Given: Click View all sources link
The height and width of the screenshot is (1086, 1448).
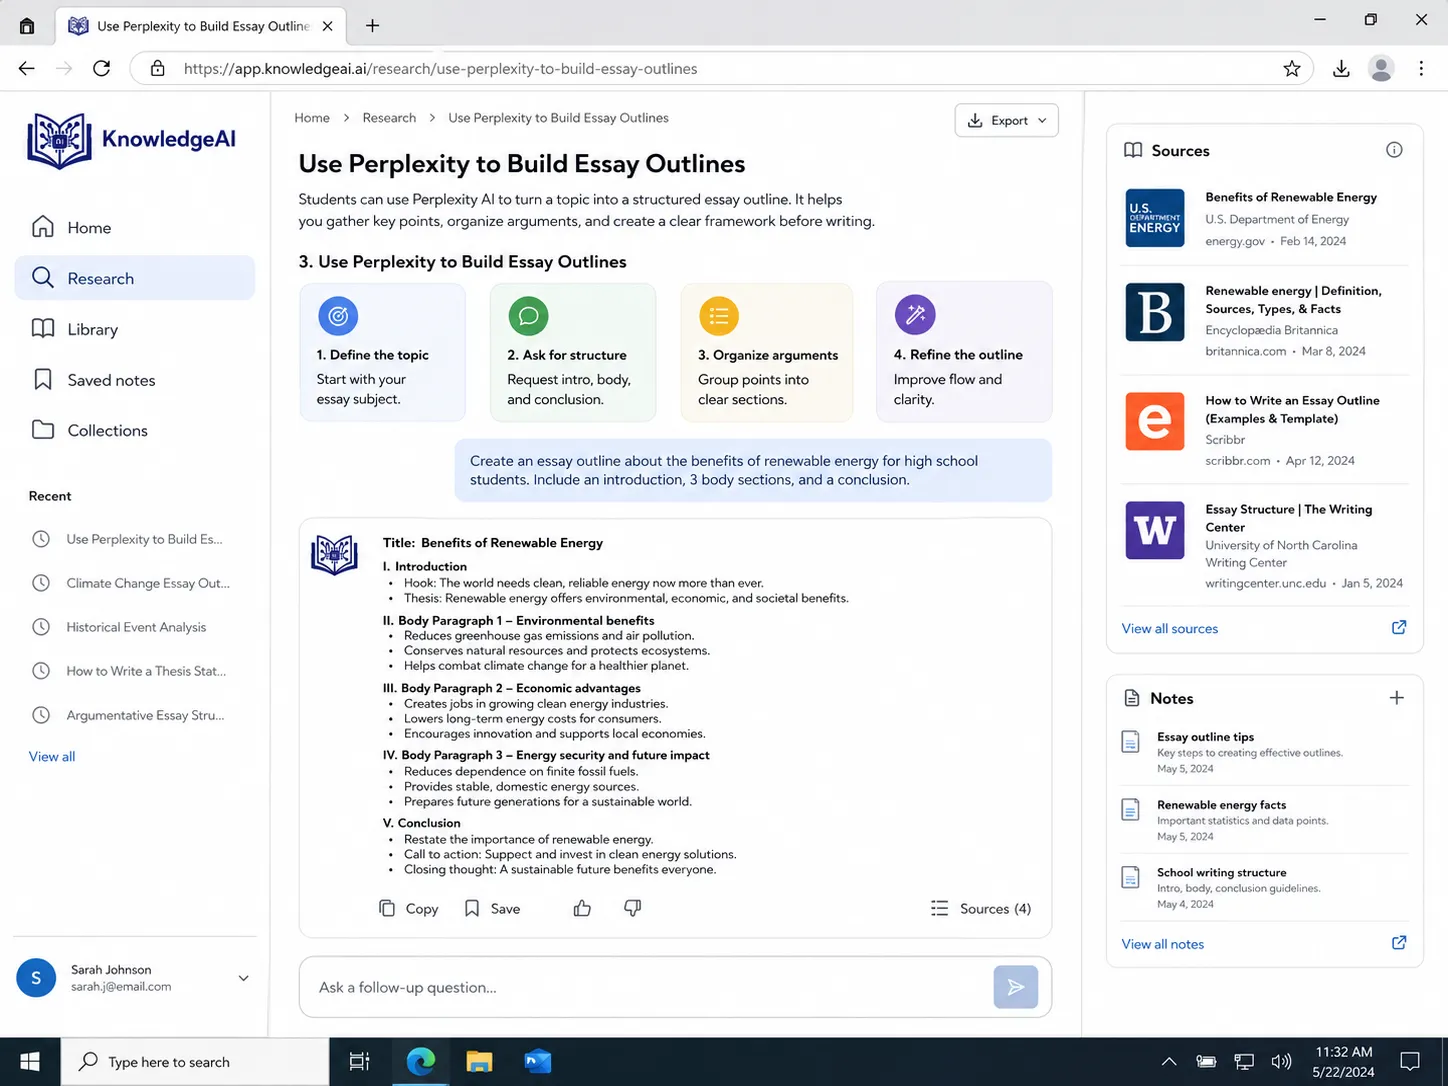Looking at the screenshot, I should [1170, 629].
